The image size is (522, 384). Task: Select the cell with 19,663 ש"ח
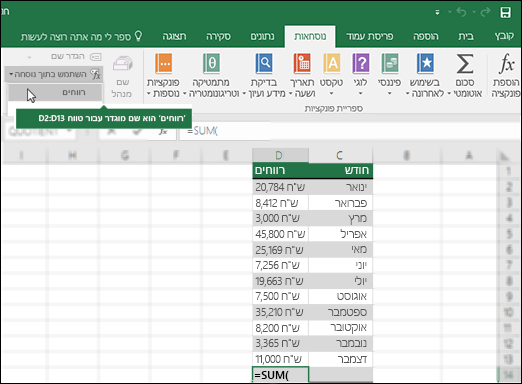point(280,281)
